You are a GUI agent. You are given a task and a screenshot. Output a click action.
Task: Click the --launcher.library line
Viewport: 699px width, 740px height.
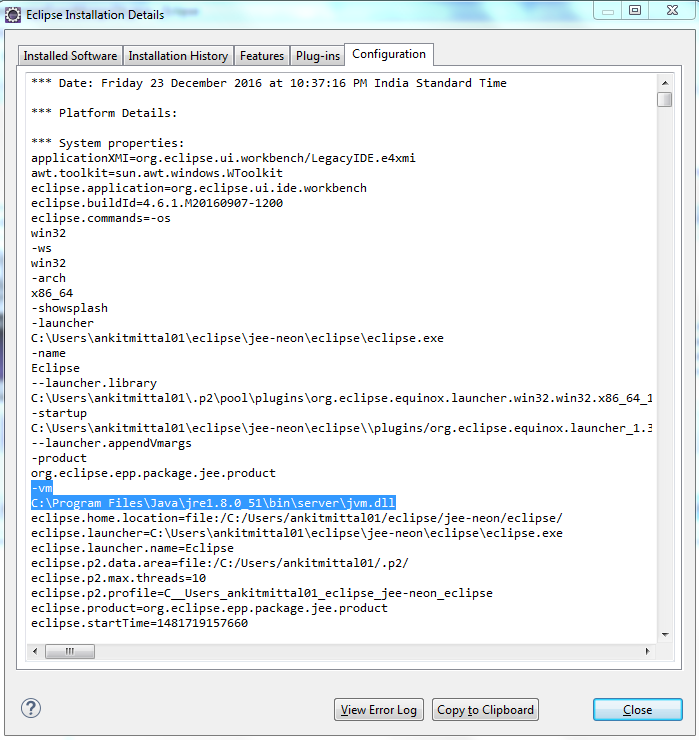coord(94,383)
